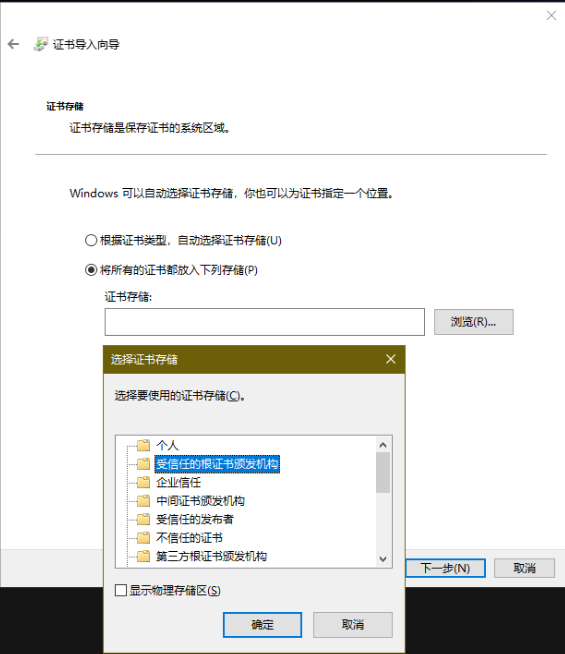This screenshot has width=565, height=654.
Task: Confirm with the 确定 button
Action: (262, 624)
